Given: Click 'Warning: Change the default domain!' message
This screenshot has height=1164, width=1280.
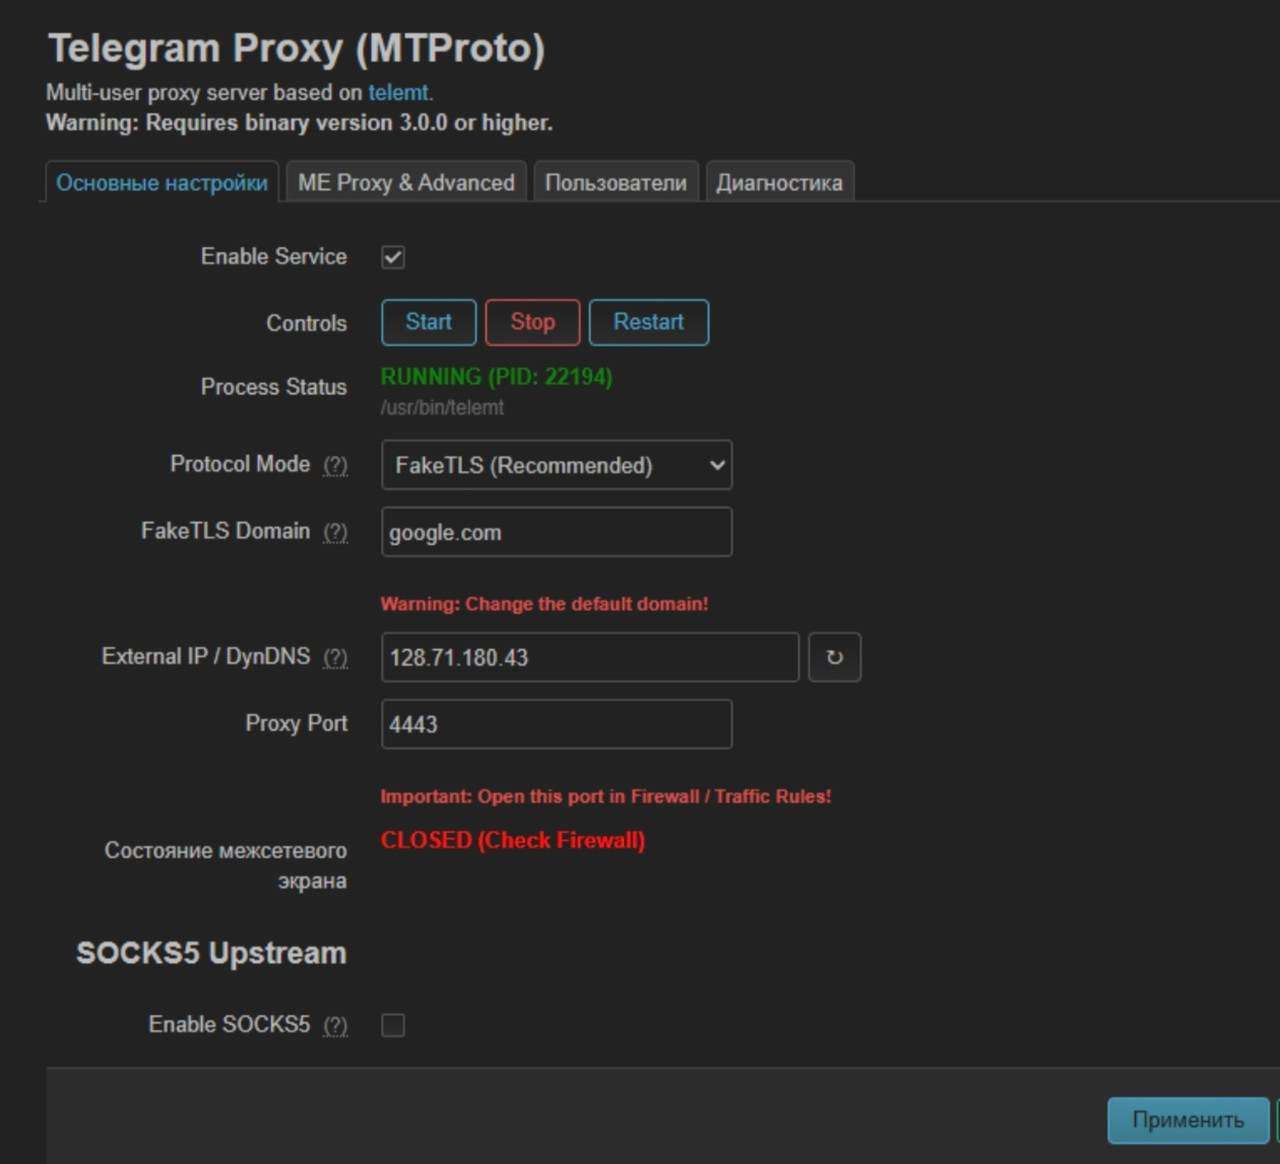Looking at the screenshot, I should (x=545, y=604).
